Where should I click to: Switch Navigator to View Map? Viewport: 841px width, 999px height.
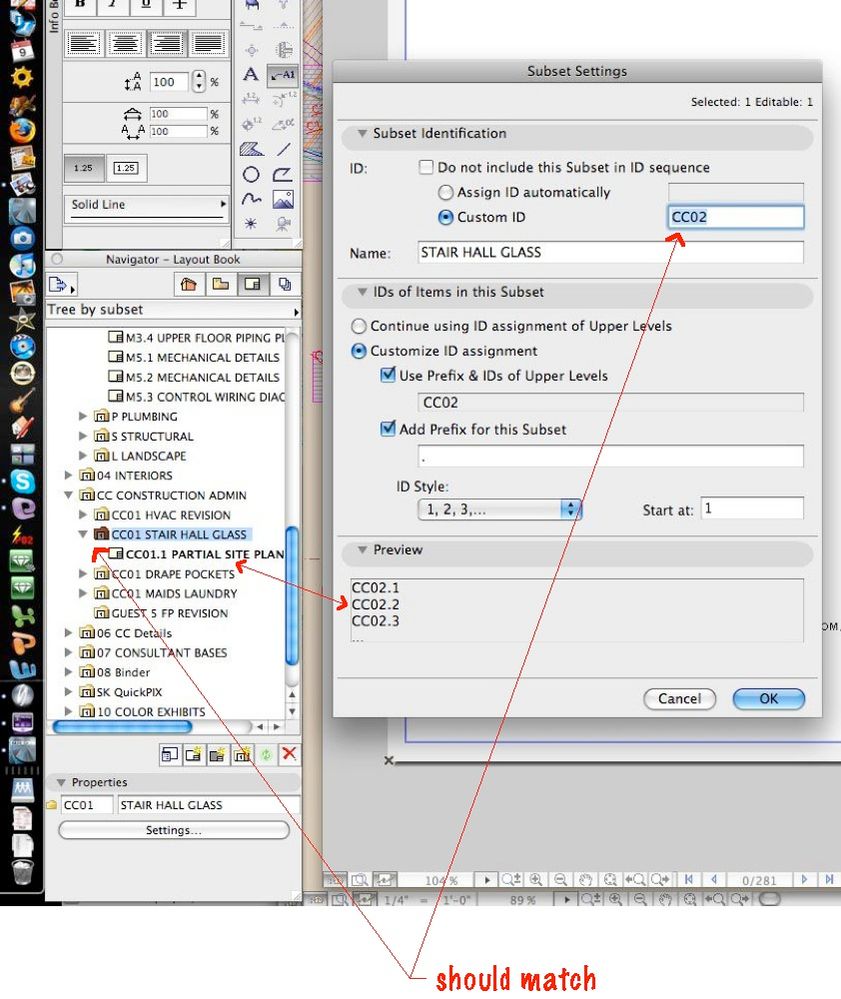(220, 284)
